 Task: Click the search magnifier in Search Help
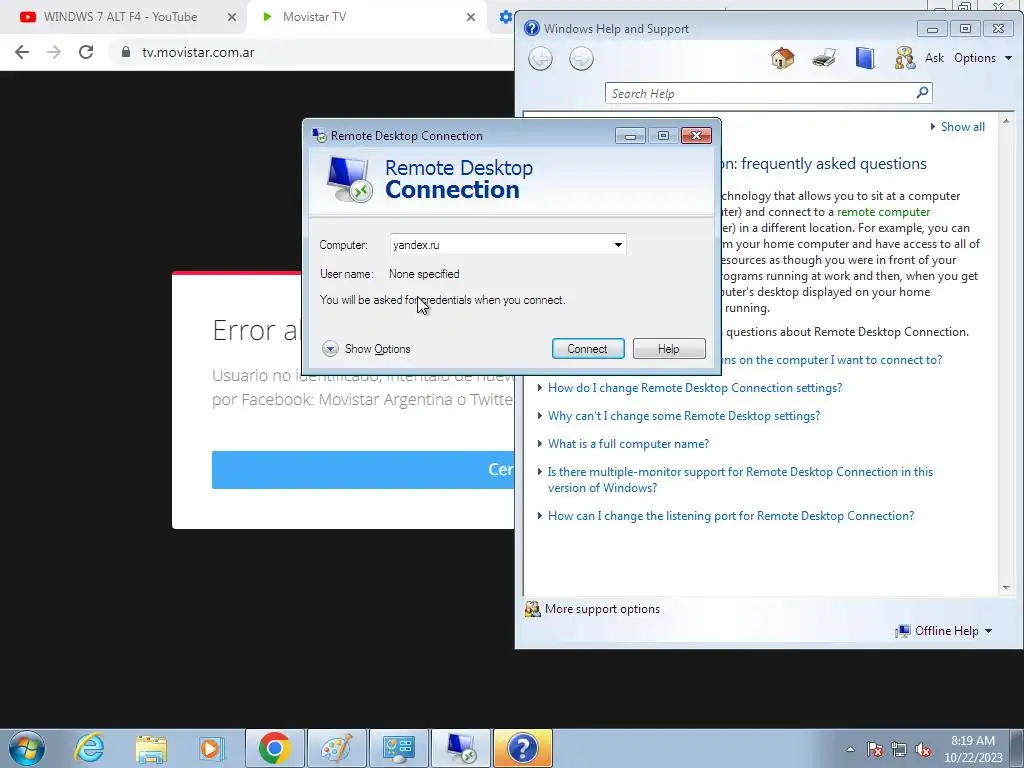tap(922, 93)
